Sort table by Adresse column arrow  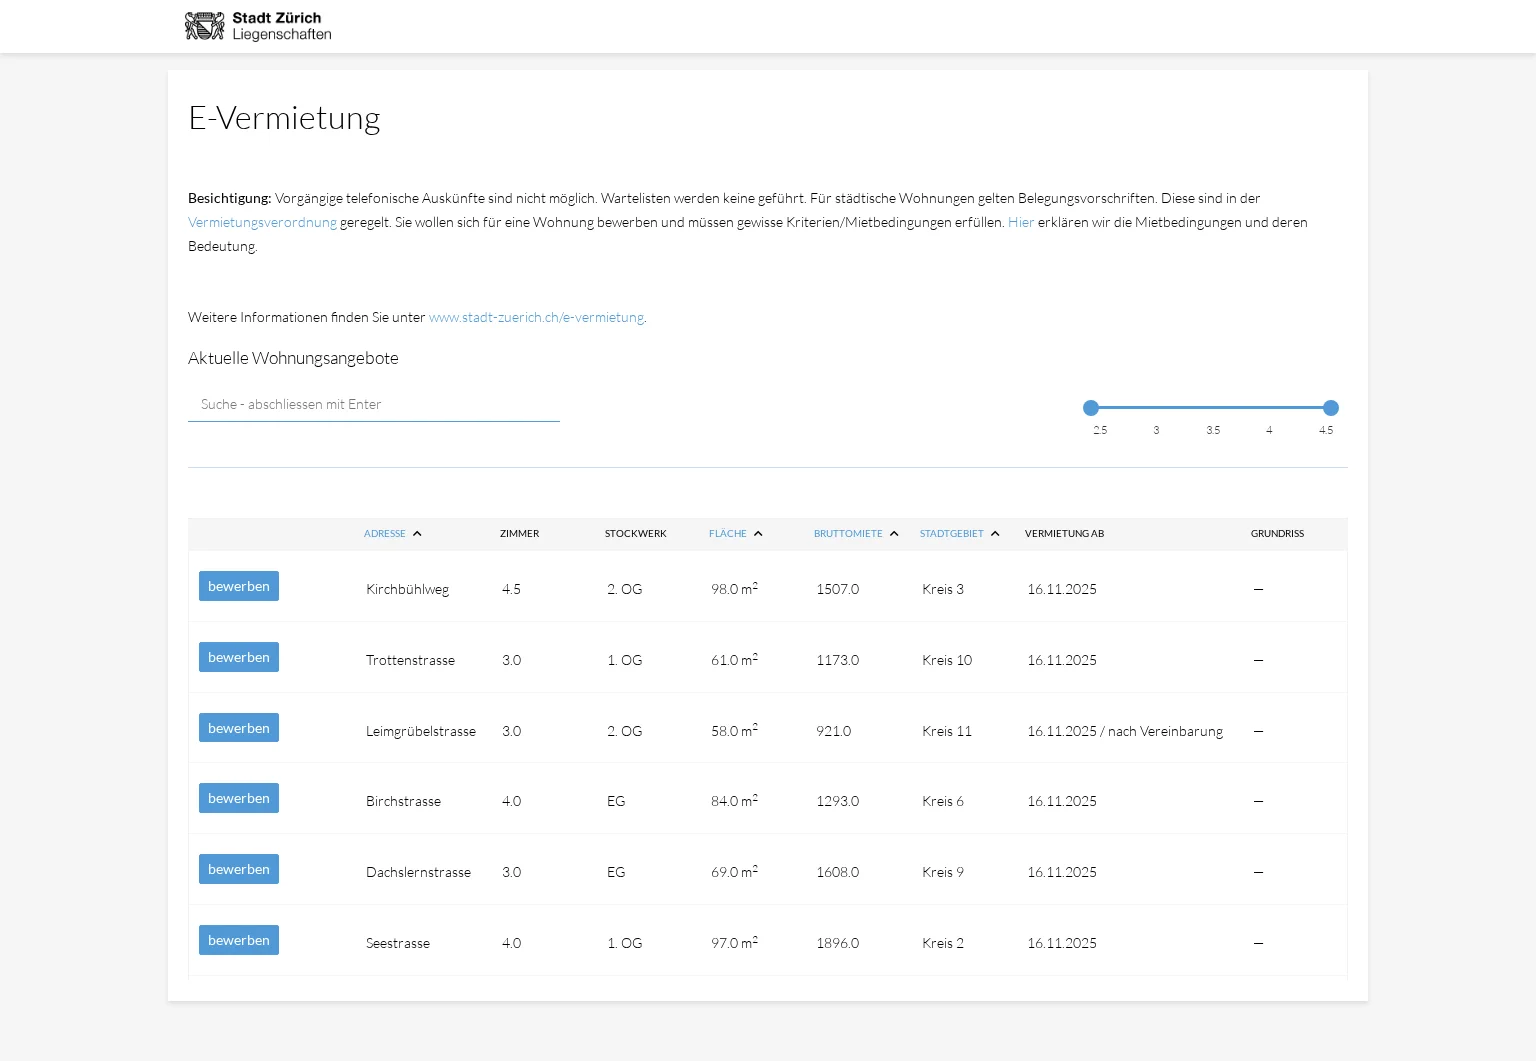[417, 534]
